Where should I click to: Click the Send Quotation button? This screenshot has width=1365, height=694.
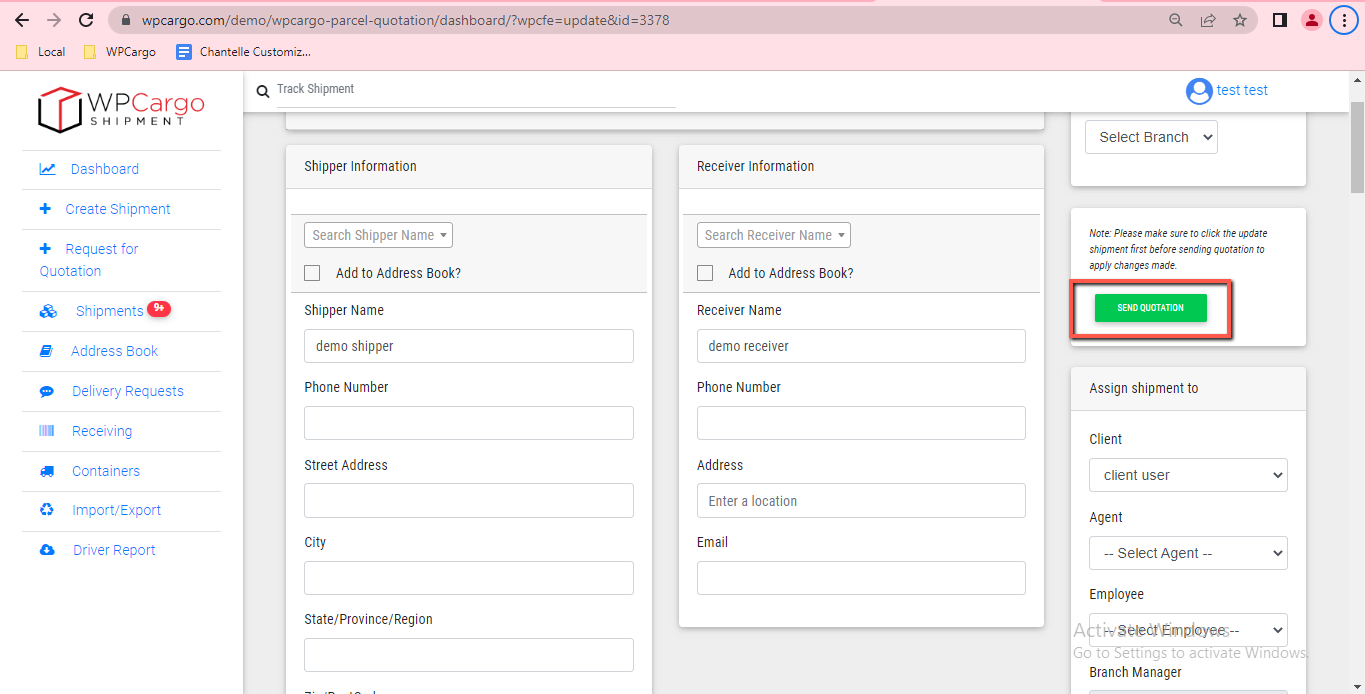point(1150,308)
